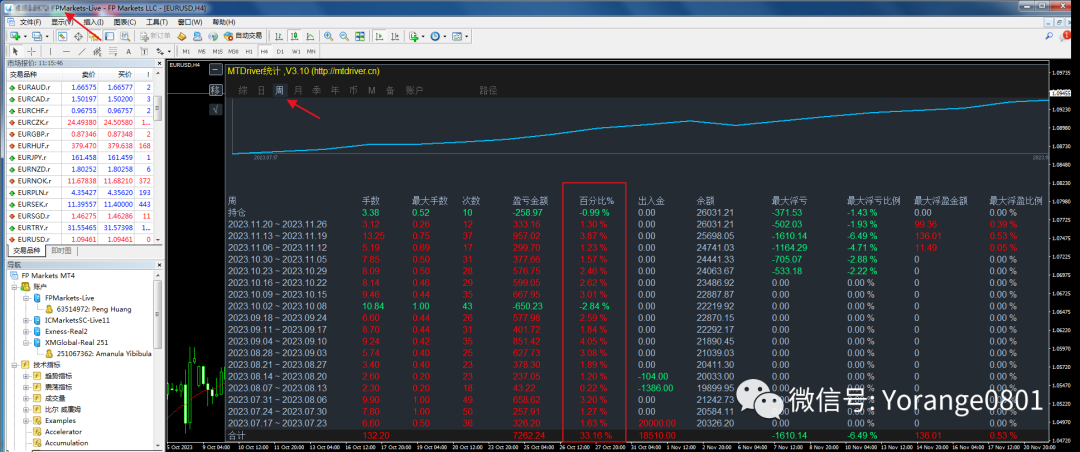Screen dimensions: 1080x452
Task: Select the arrow cursor tool
Action: point(15,51)
